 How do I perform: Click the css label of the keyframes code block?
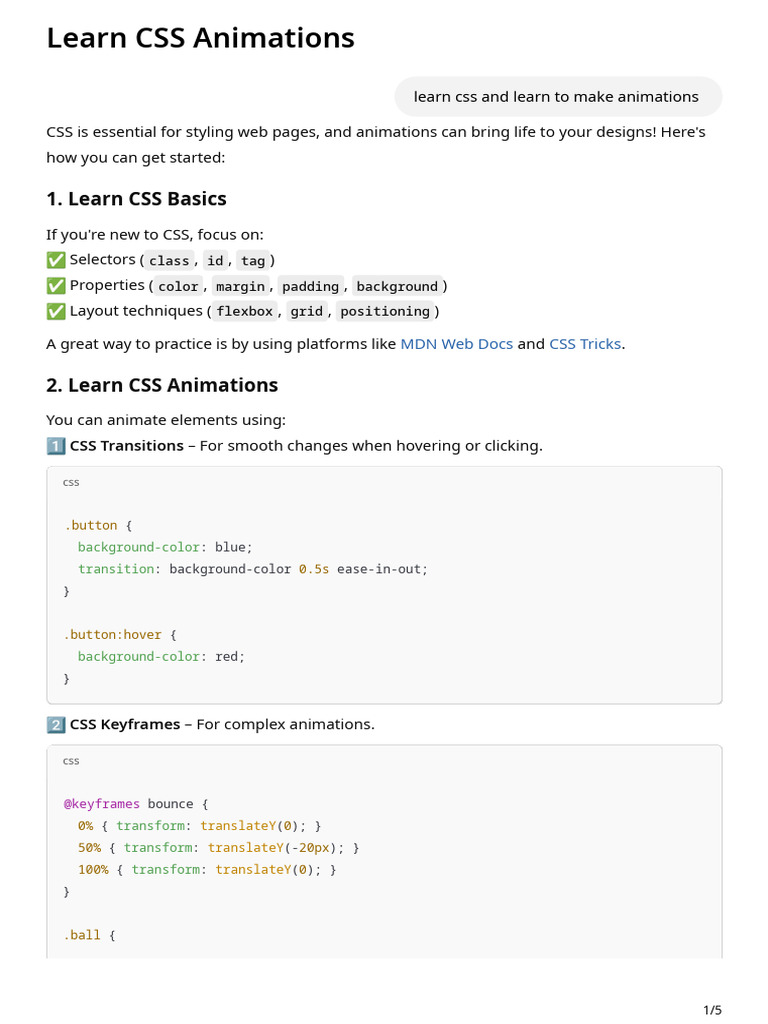pos(71,761)
